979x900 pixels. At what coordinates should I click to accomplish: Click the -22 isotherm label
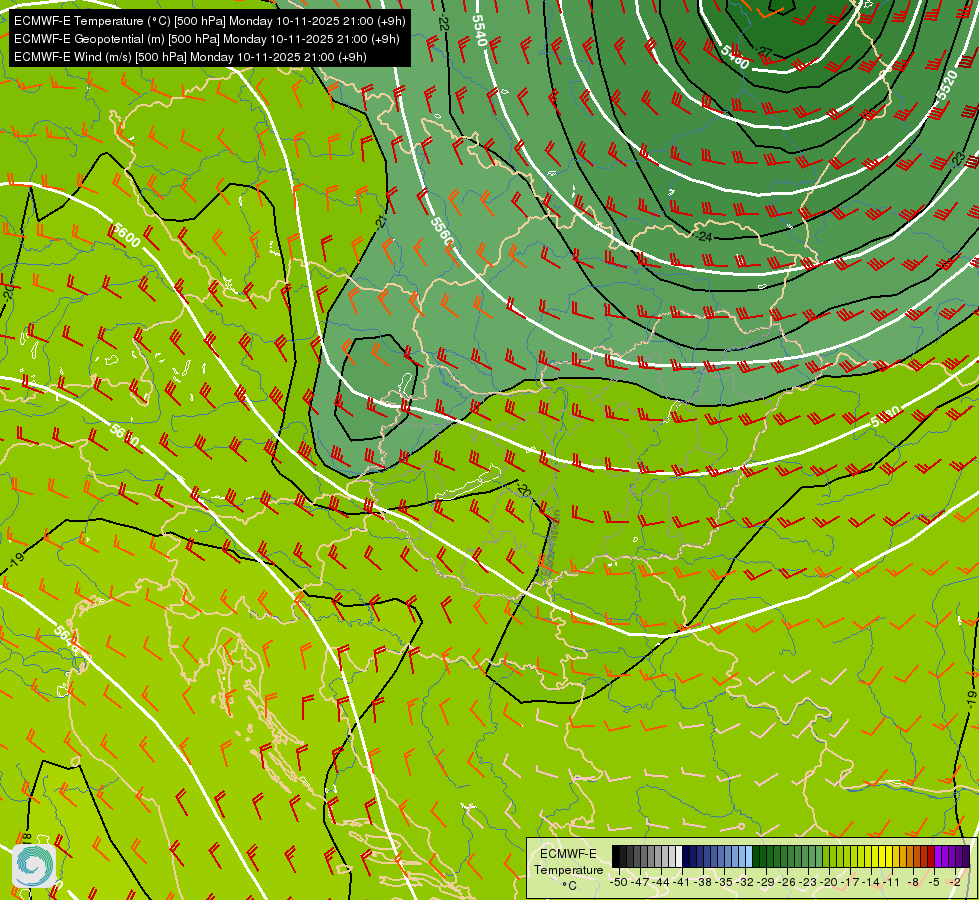coord(443,22)
